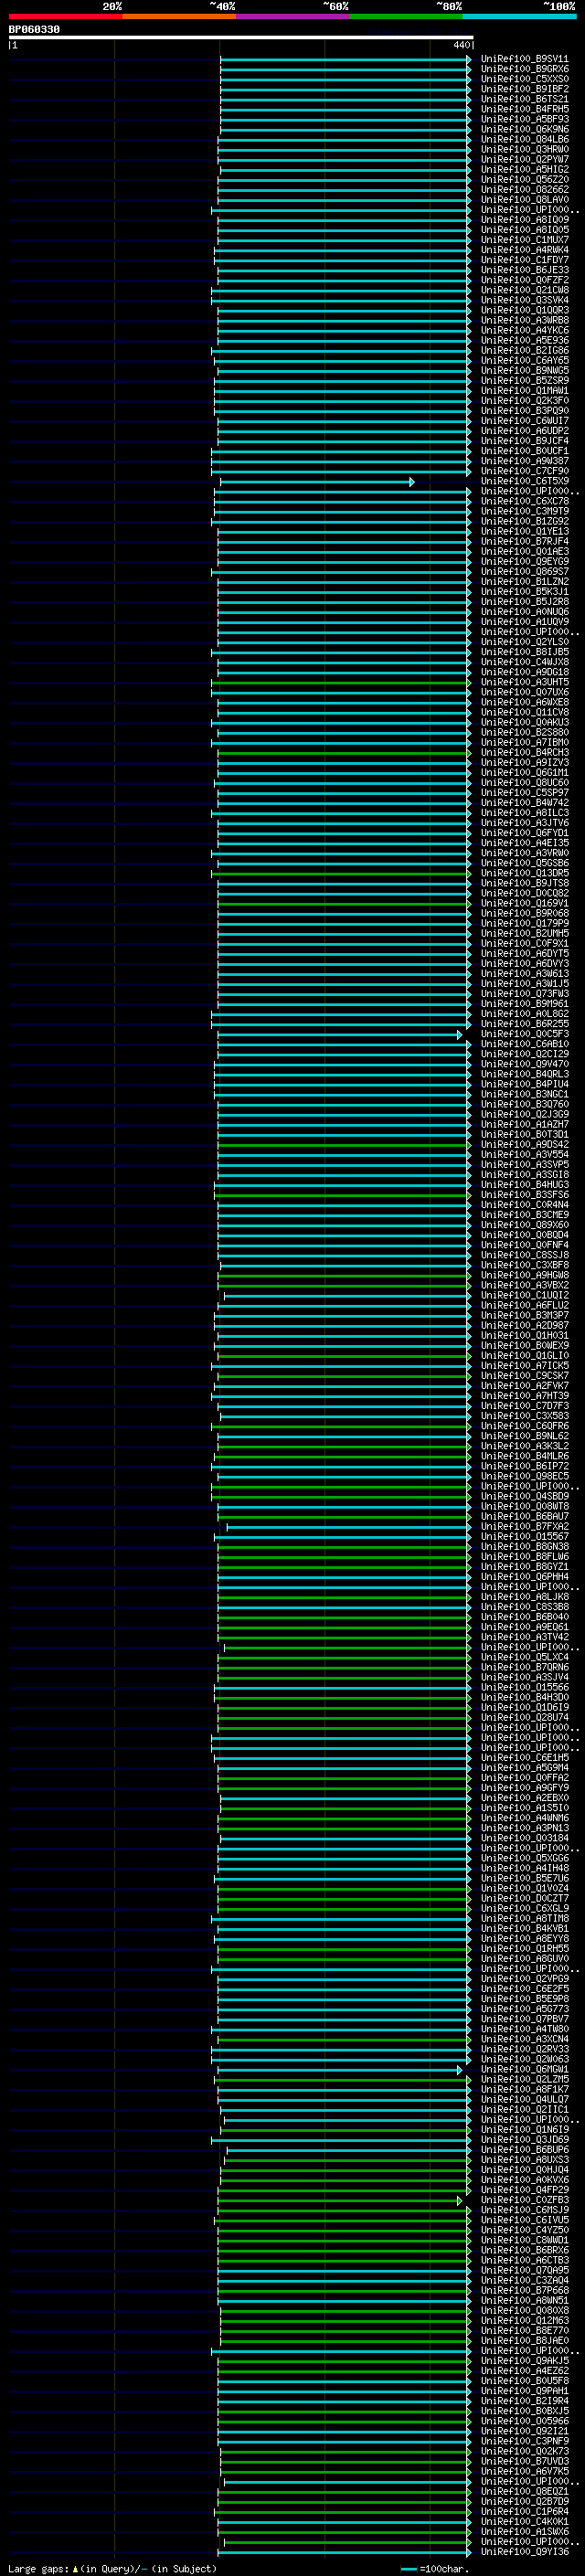585x2576 pixels.
Task: Select hit label UniRef100_A9DS42
Action: point(525,1144)
